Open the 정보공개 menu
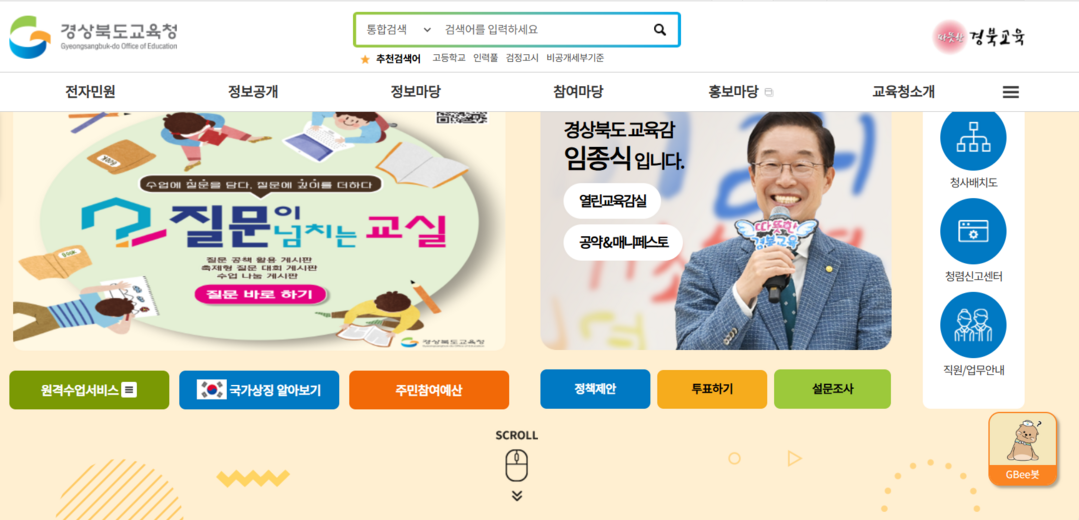Viewport: 1079px width, 520px height. pos(253,91)
